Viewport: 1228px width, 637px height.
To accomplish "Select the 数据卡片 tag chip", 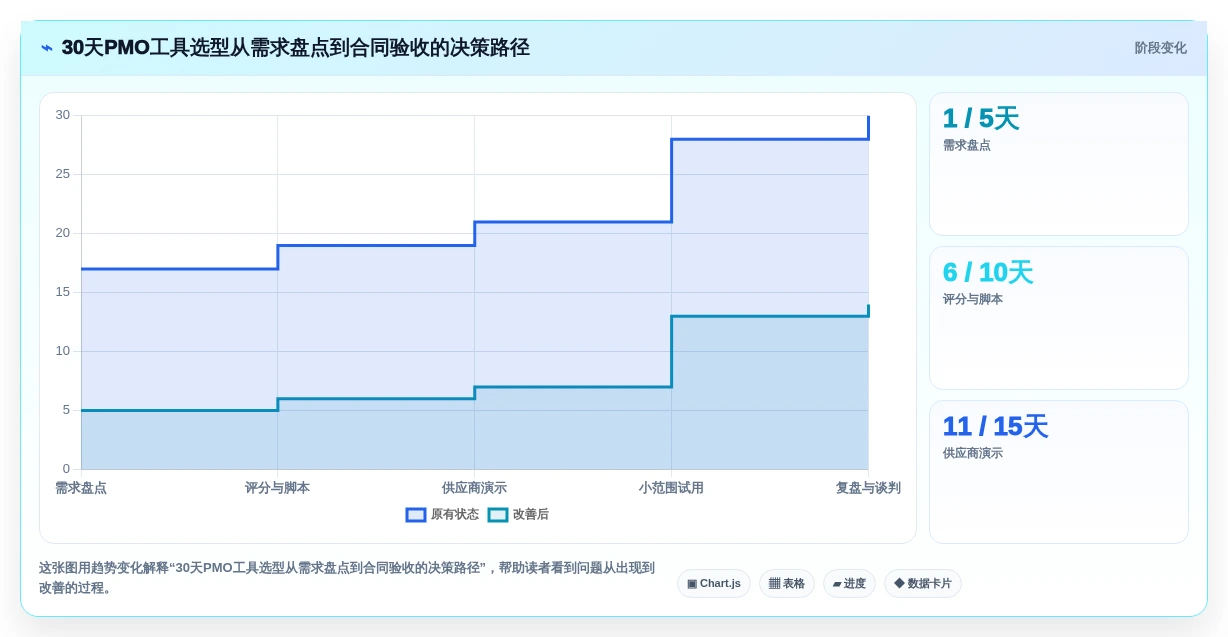I will pos(923,584).
